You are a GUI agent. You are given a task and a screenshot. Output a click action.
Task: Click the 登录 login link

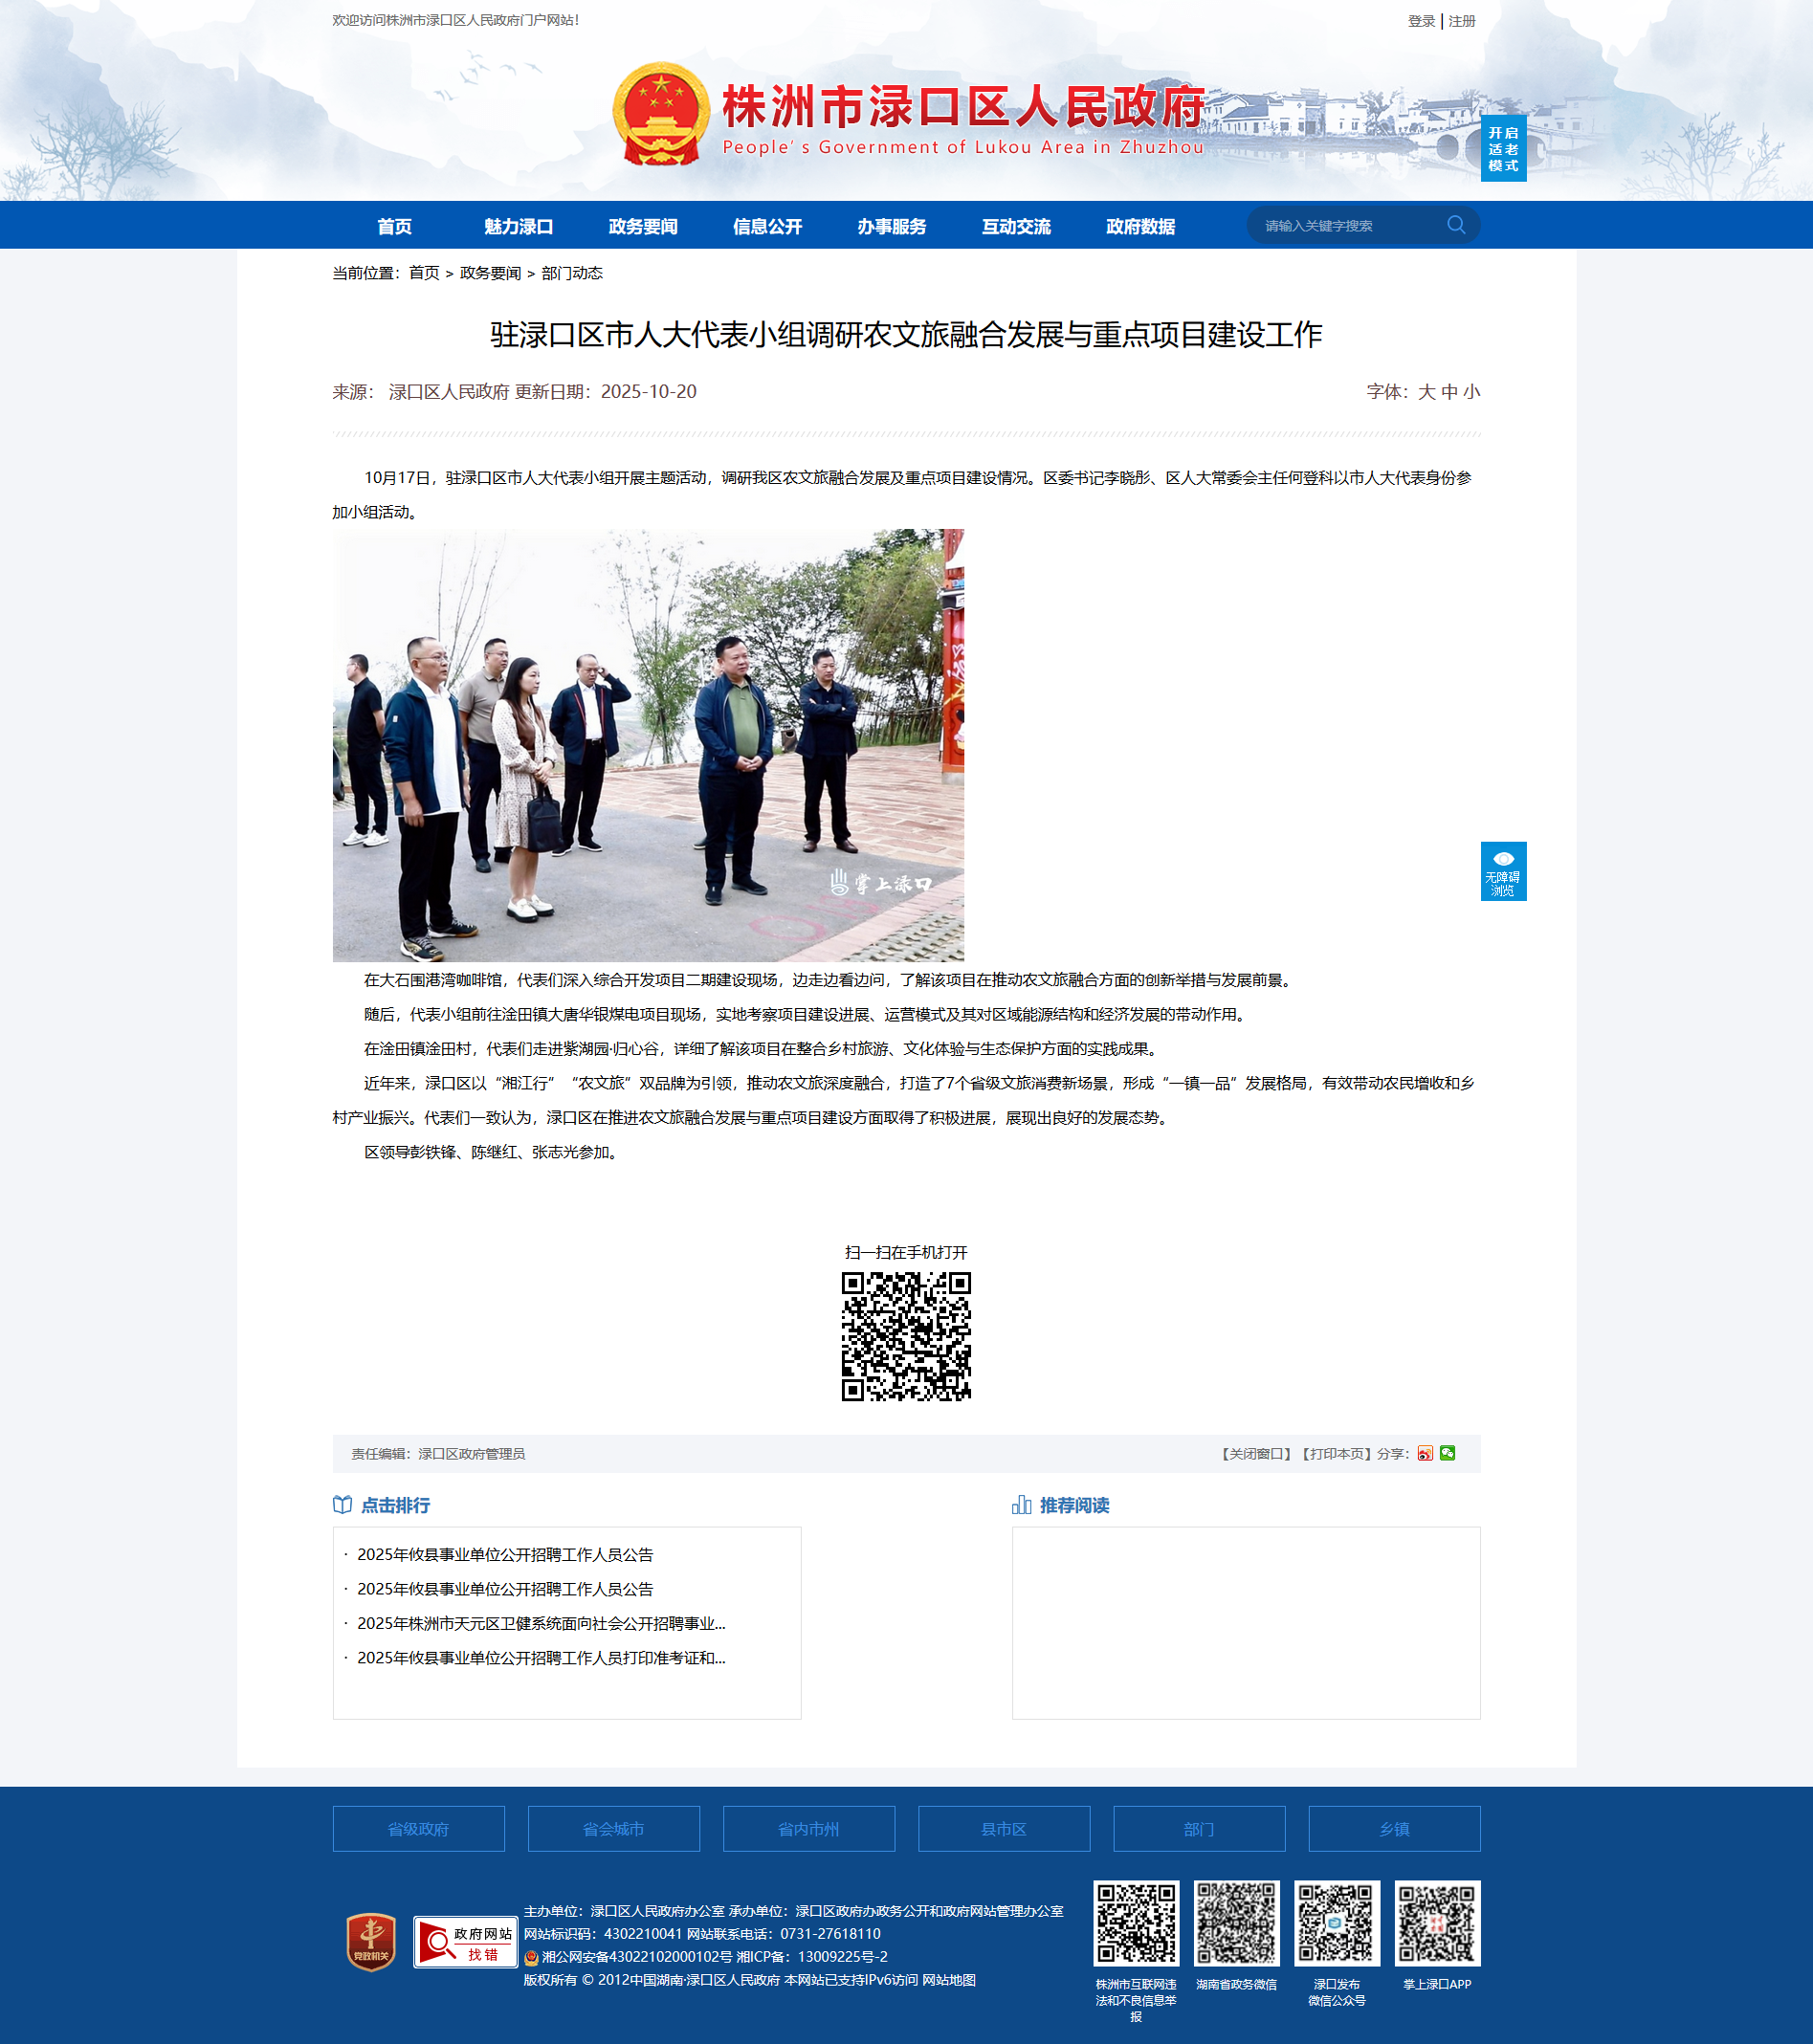click(x=1420, y=21)
